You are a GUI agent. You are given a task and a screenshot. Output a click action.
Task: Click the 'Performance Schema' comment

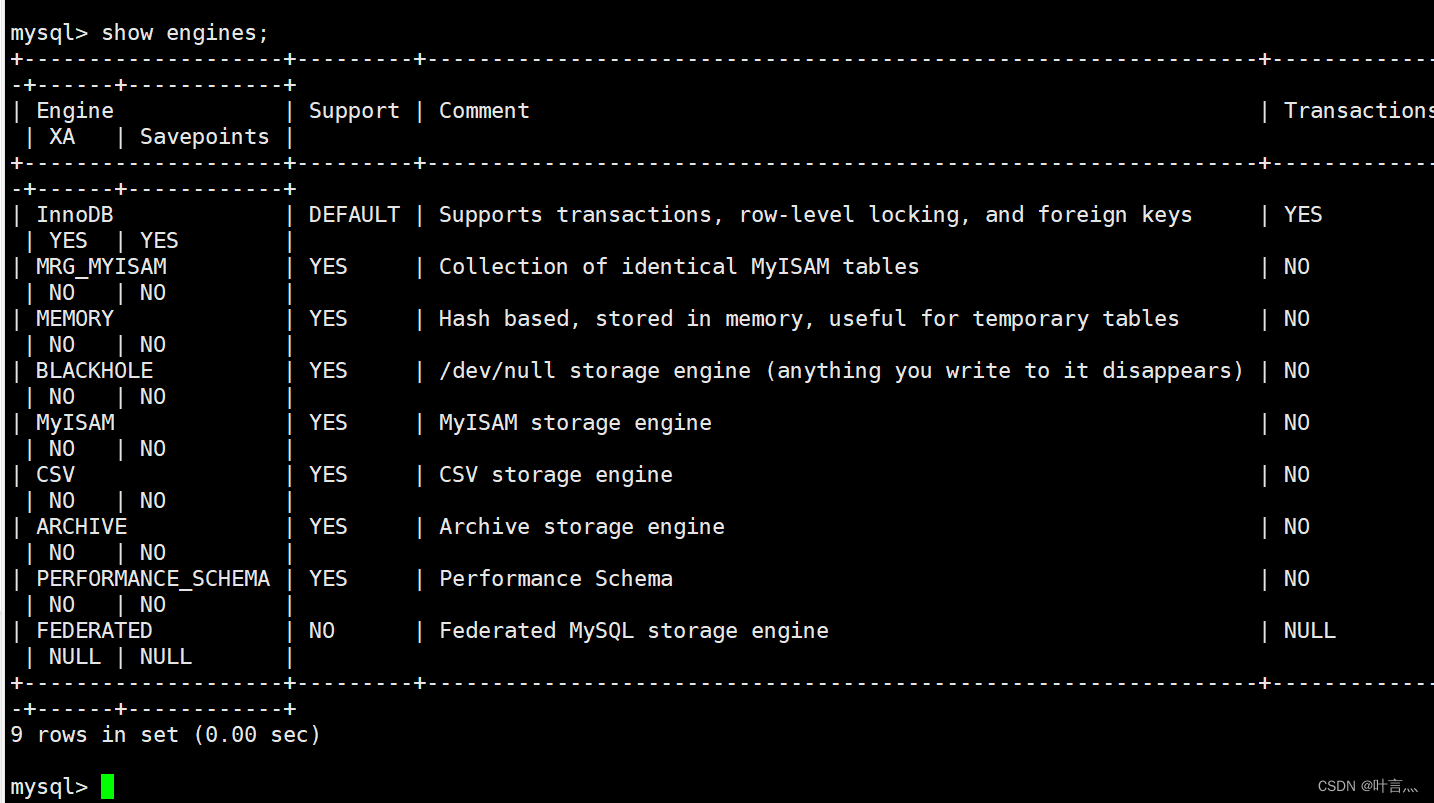[556, 579]
